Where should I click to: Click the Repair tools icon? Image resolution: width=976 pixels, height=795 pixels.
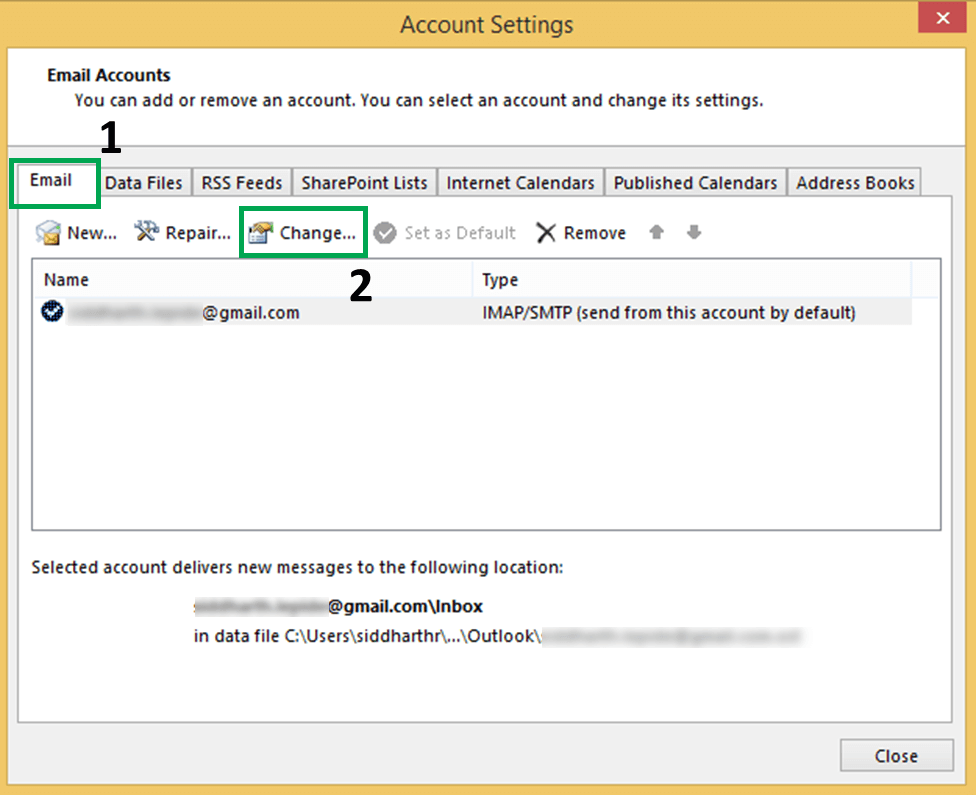tap(147, 233)
